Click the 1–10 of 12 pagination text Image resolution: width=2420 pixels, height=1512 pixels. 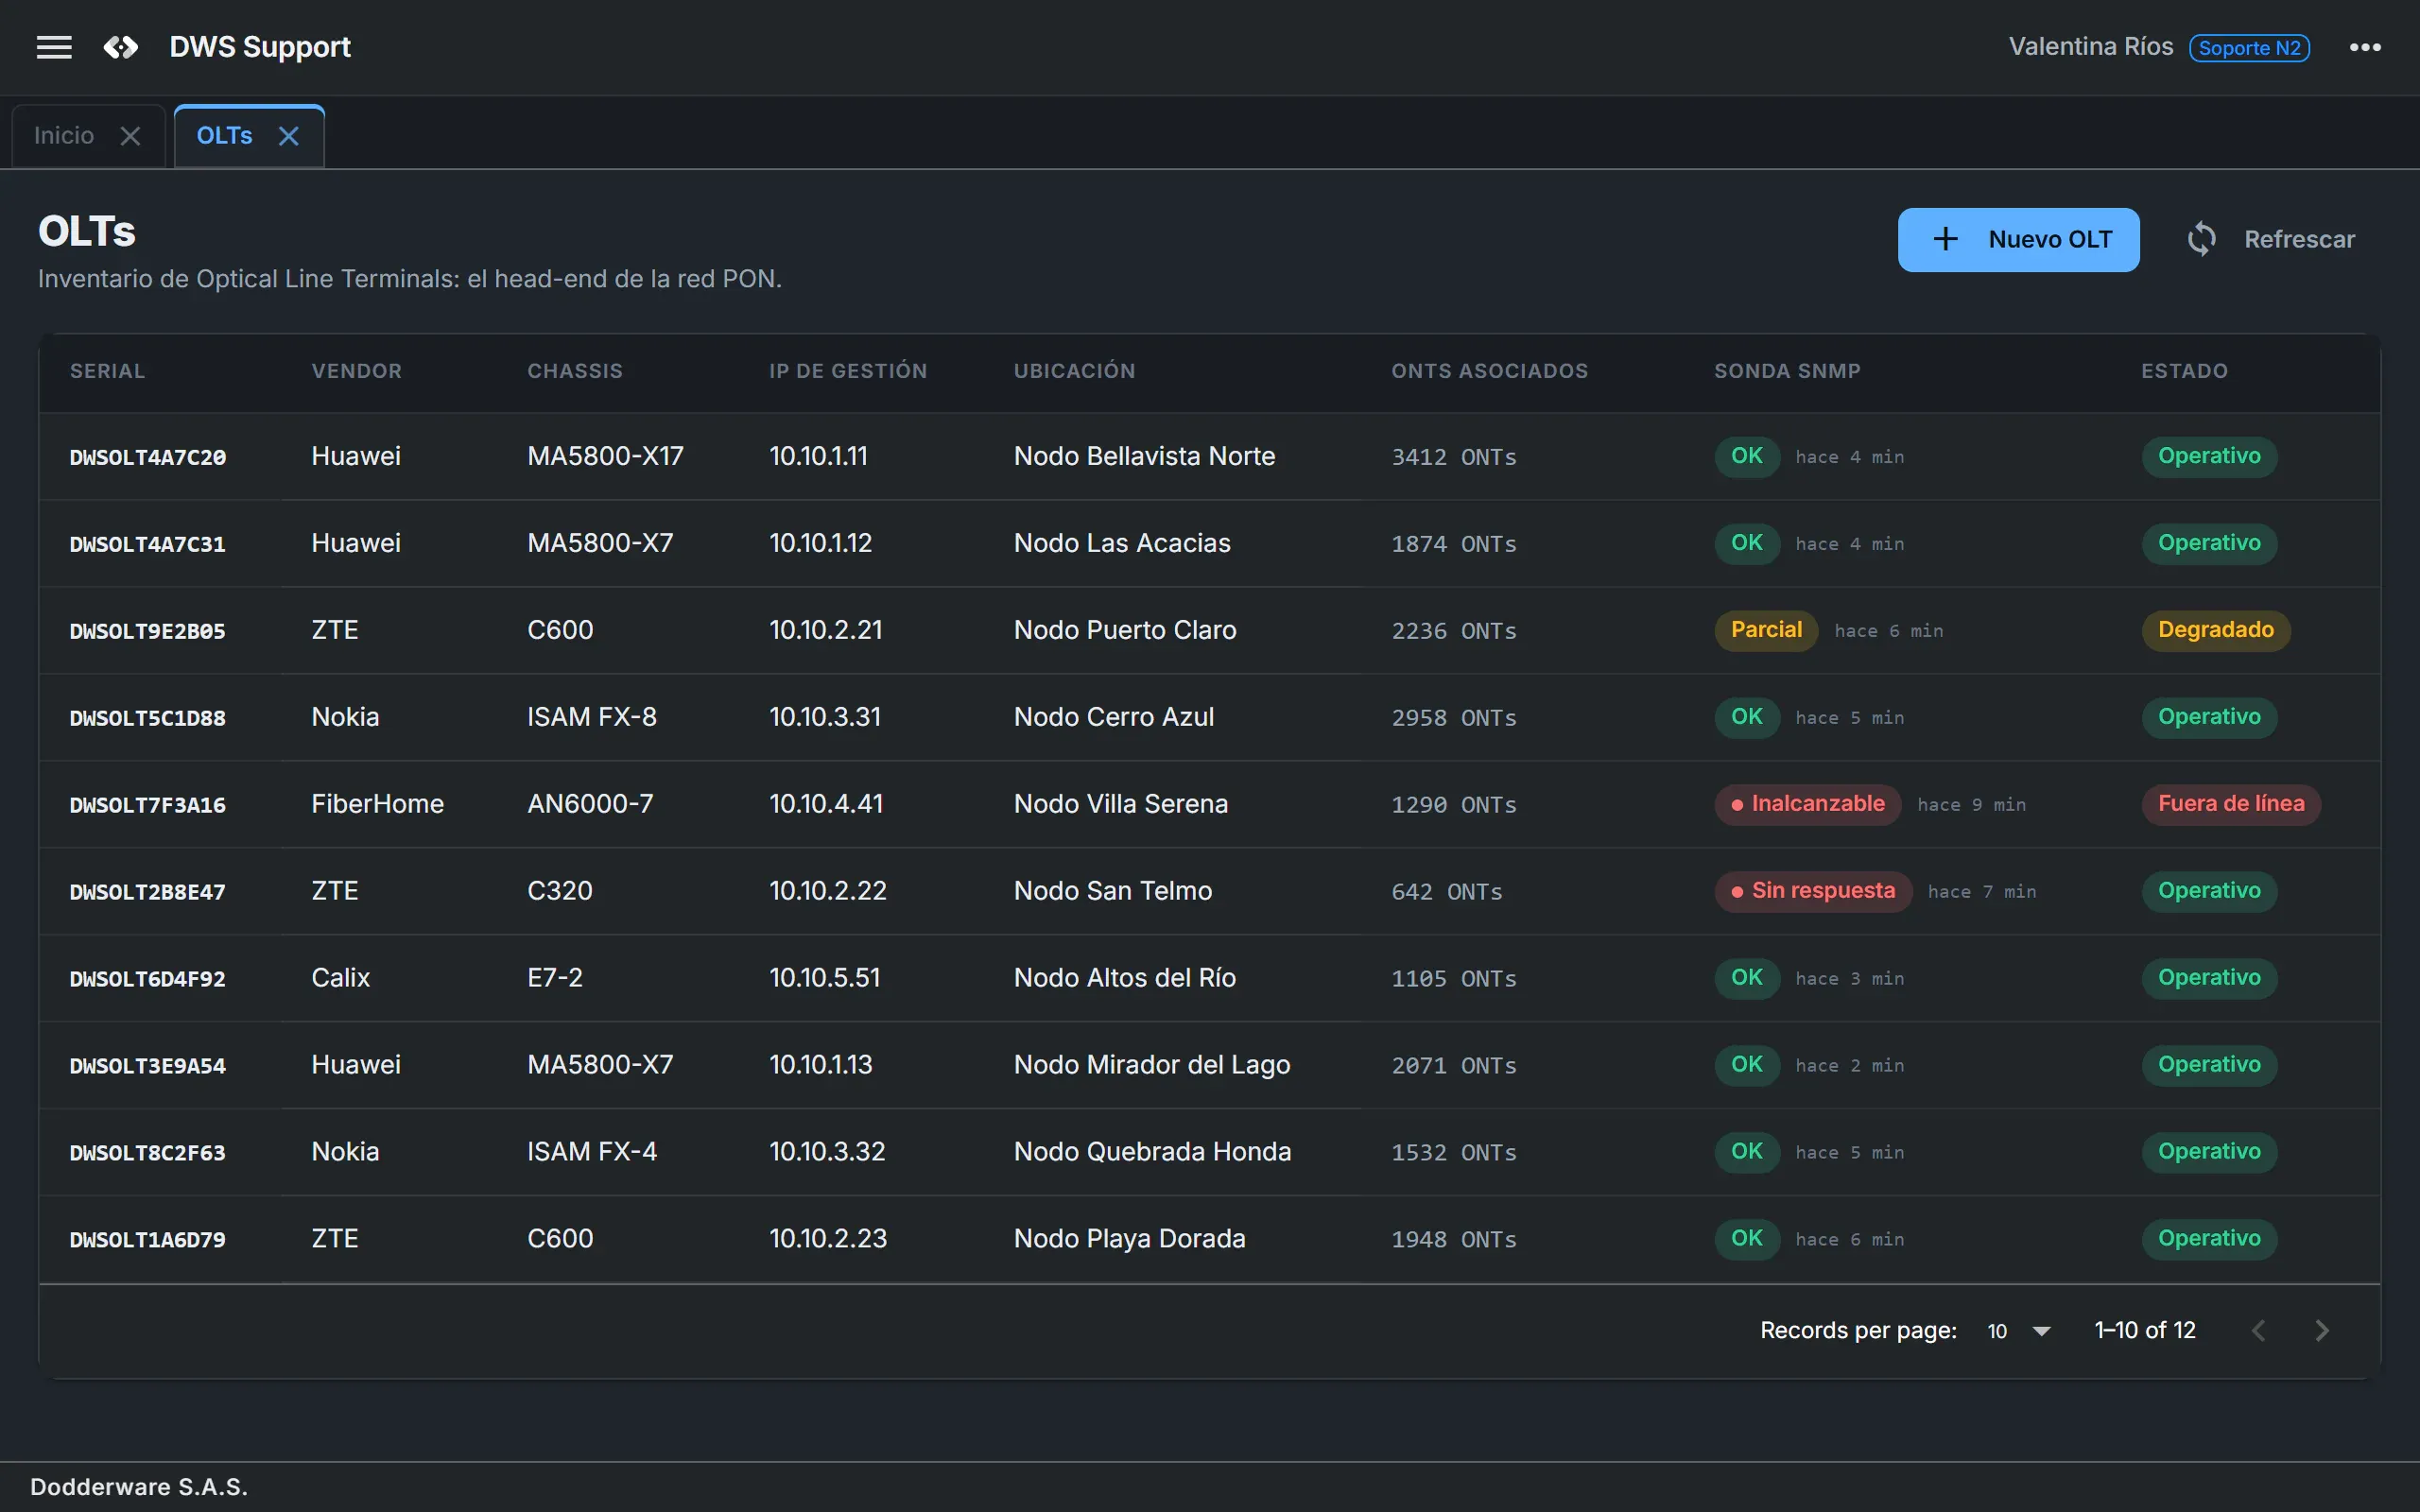2145,1331
